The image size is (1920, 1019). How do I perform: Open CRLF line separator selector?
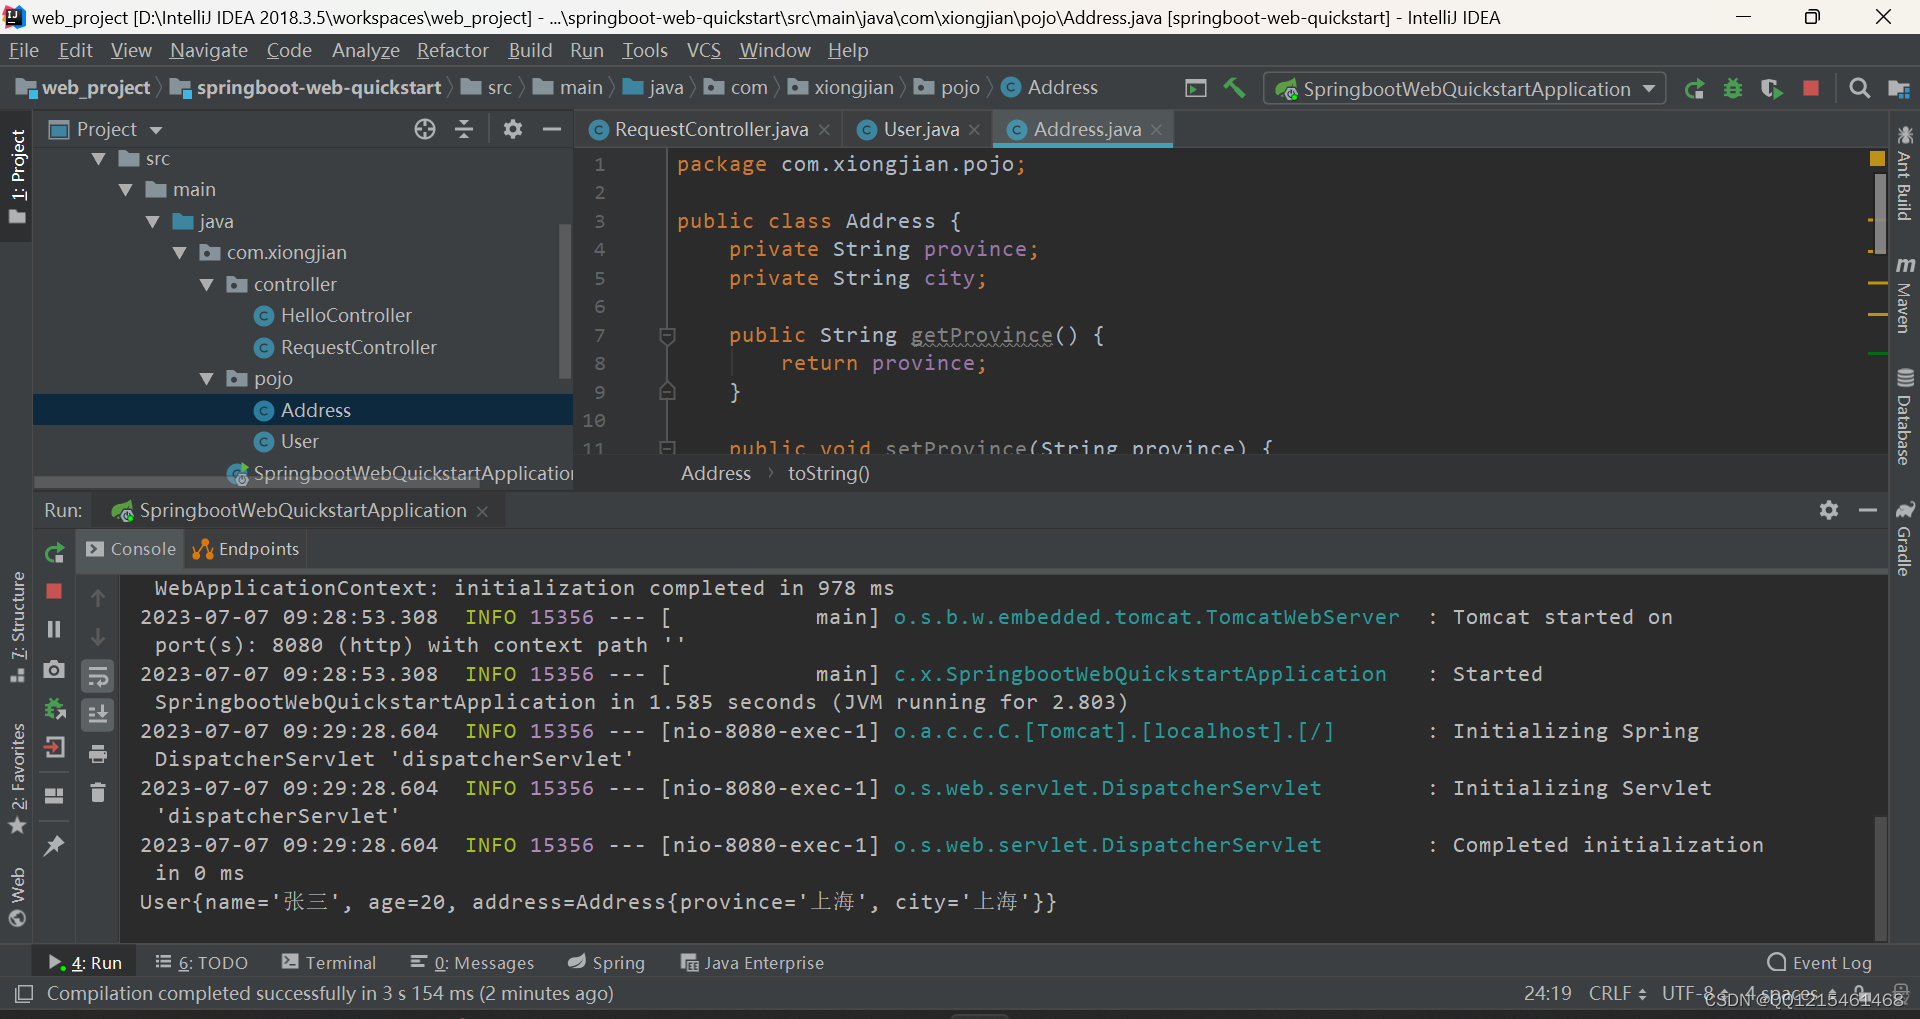click(x=1617, y=993)
